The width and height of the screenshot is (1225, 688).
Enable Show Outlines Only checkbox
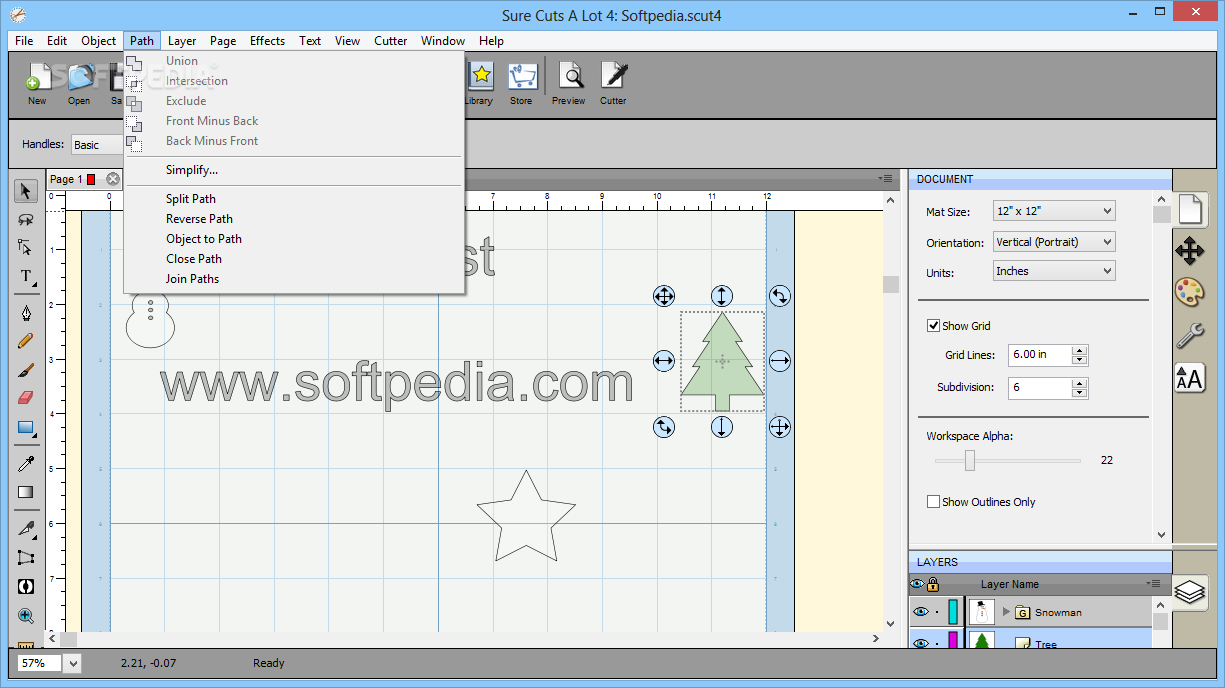pyautogui.click(x=934, y=502)
